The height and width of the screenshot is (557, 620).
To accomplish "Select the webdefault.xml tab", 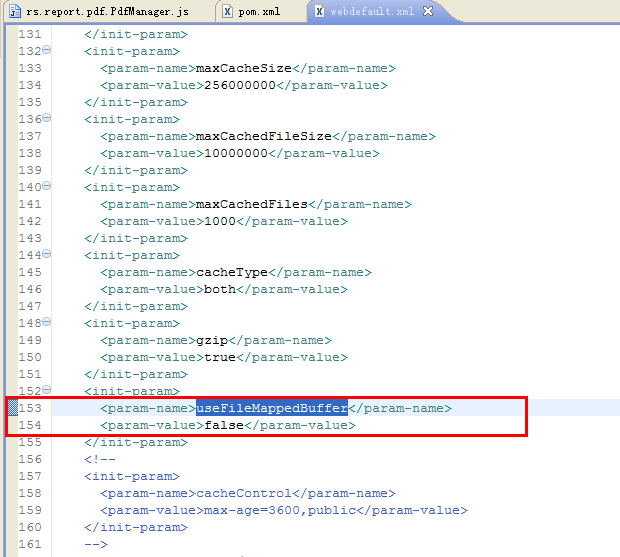I will [x=372, y=11].
